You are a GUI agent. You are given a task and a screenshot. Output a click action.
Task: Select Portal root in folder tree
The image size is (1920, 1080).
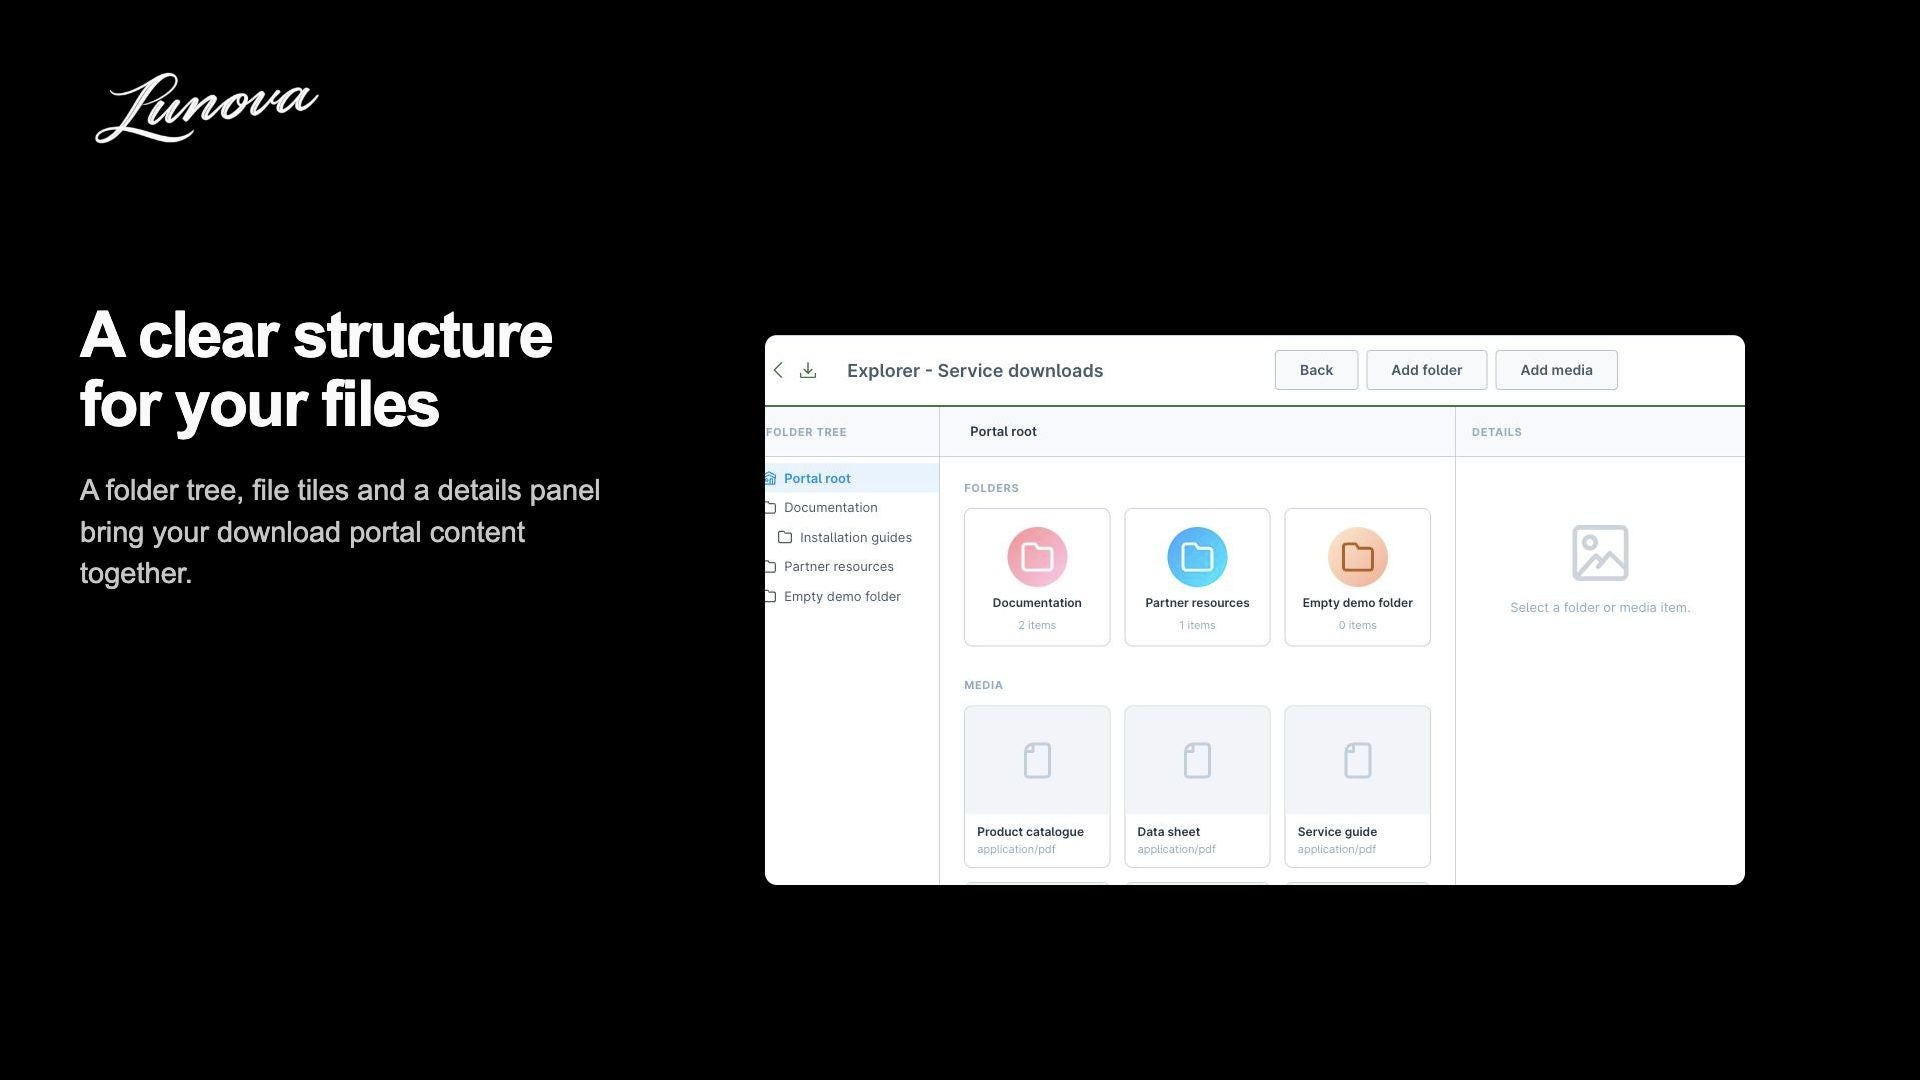click(852, 478)
